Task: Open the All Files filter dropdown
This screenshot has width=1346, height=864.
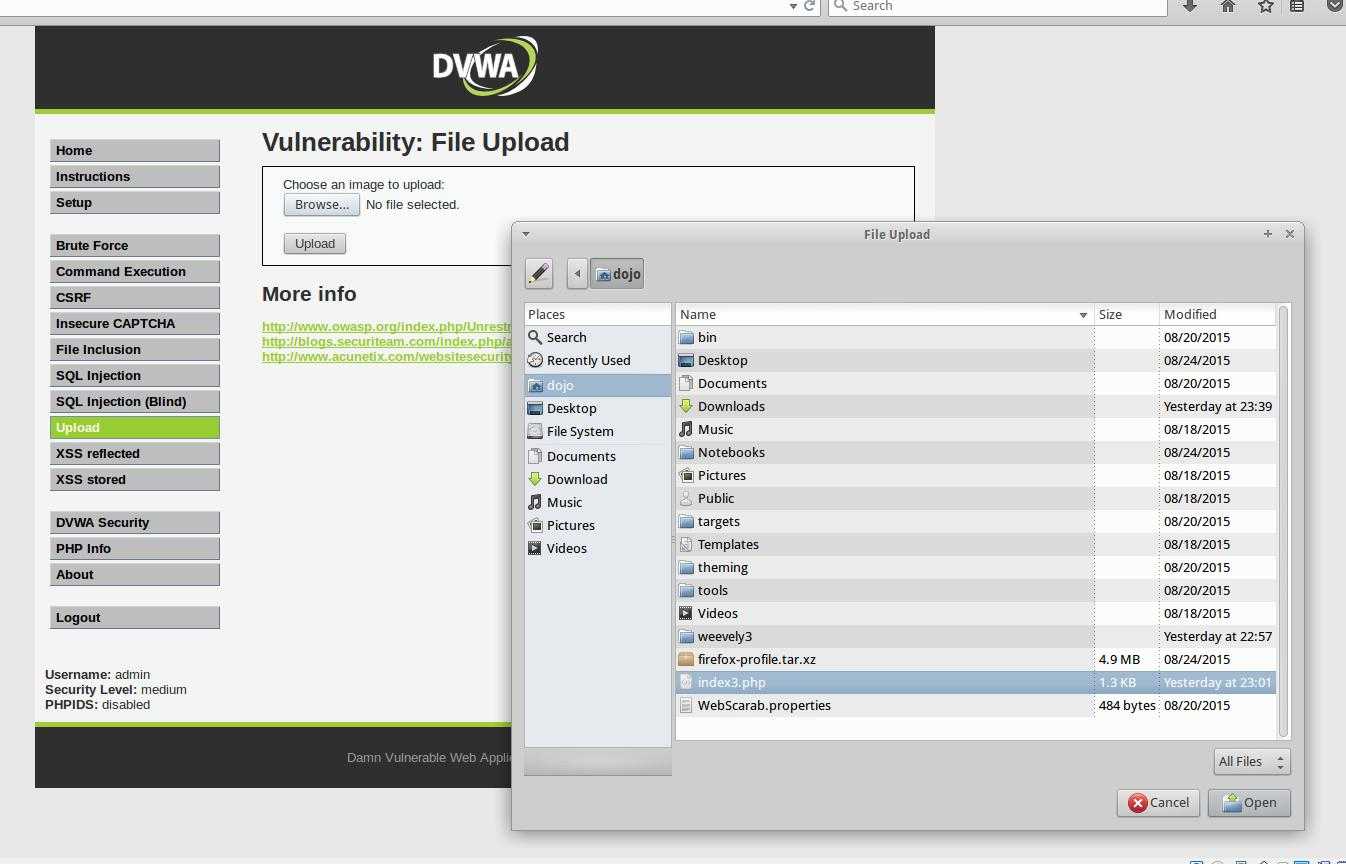Action: point(1251,762)
